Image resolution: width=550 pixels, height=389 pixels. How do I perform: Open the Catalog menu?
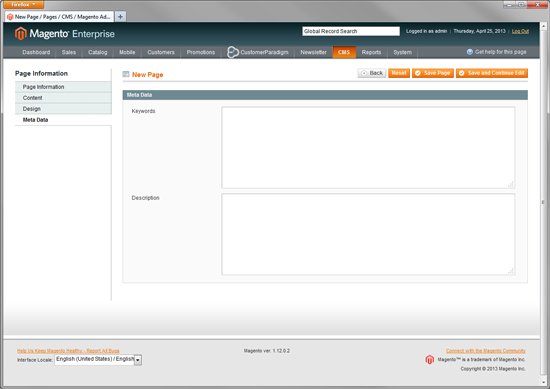(98, 52)
